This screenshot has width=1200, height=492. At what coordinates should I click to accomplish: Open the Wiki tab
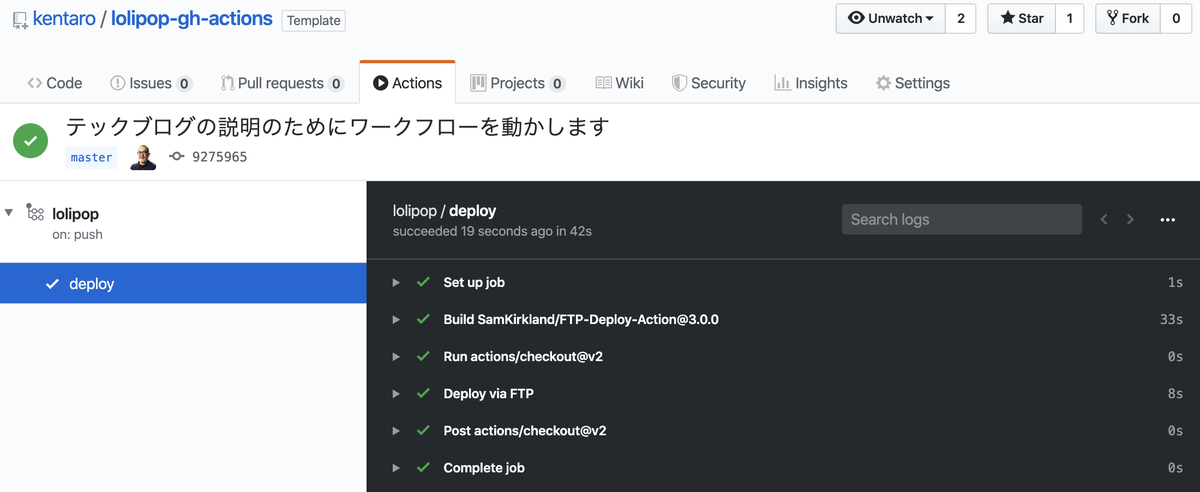click(x=619, y=83)
